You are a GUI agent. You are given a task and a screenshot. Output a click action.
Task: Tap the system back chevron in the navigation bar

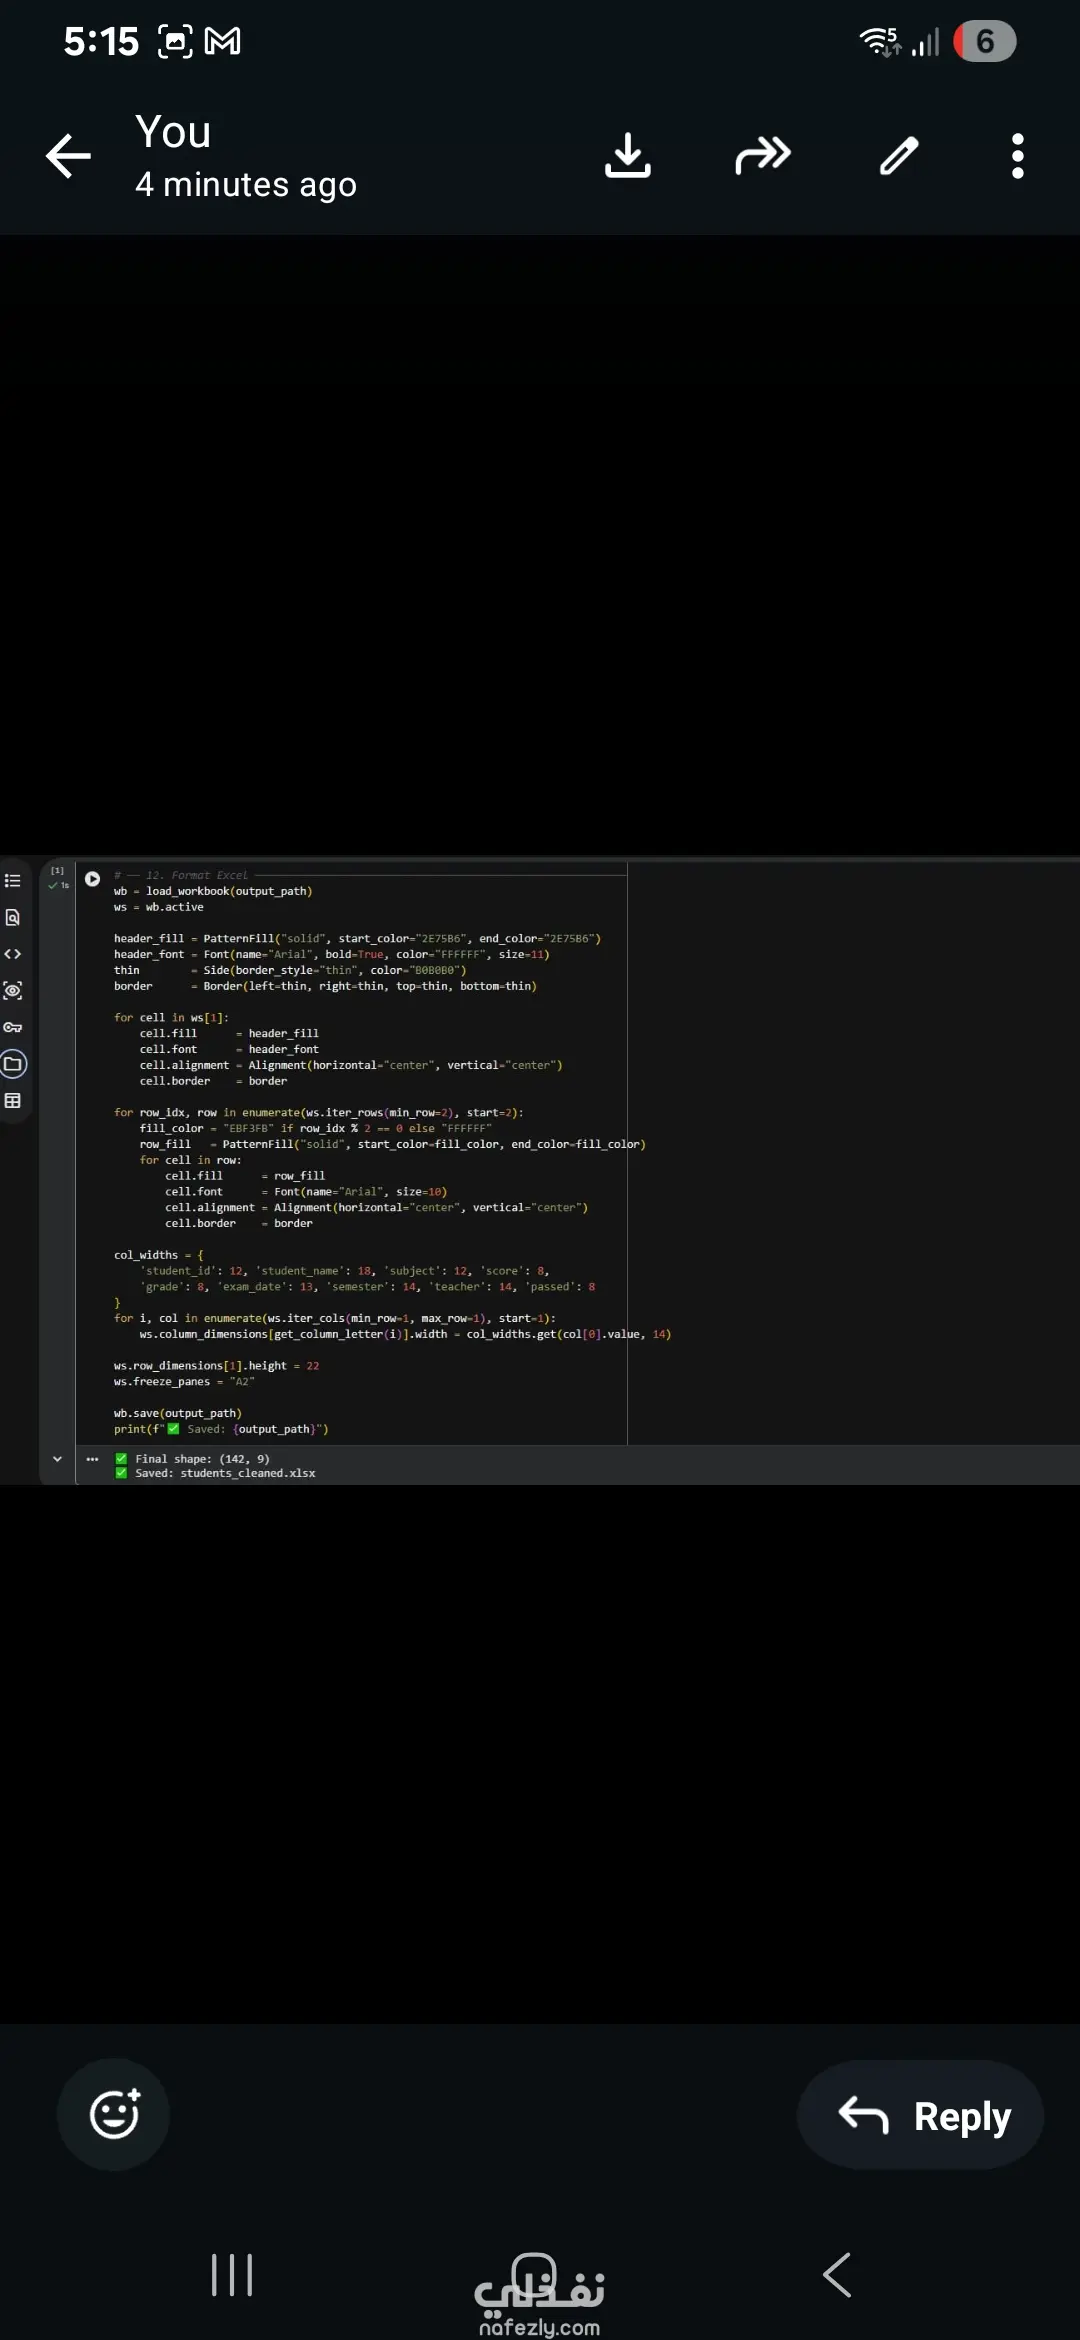pos(837,2275)
